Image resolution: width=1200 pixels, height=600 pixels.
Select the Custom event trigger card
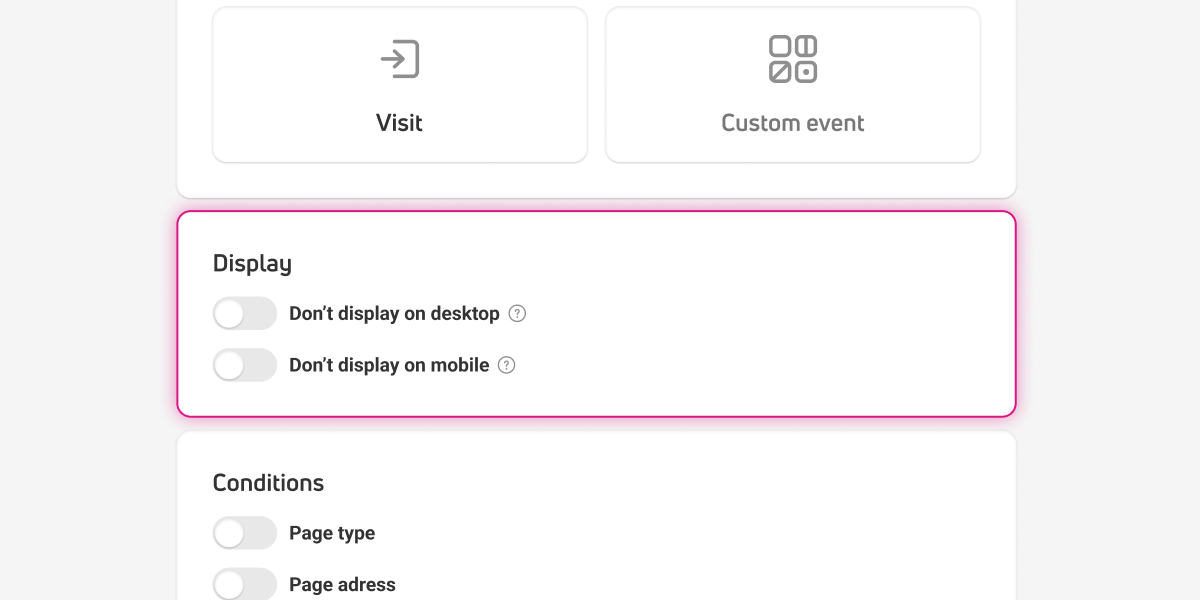pyautogui.click(x=792, y=84)
